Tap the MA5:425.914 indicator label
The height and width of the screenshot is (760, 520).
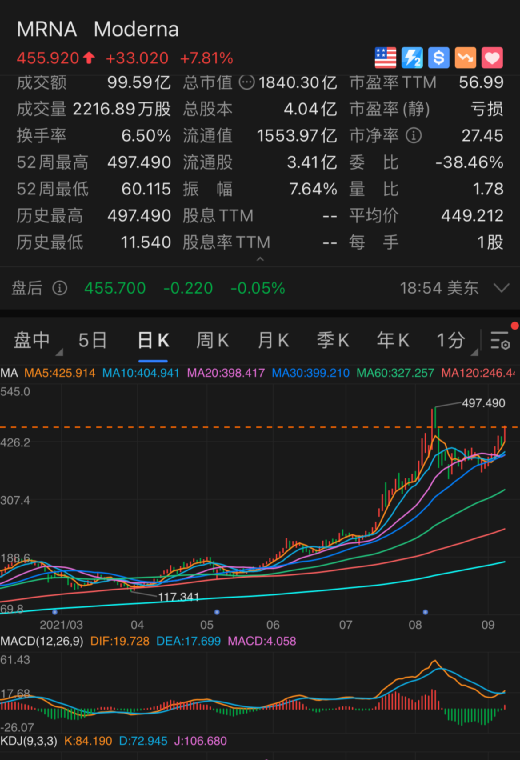click(60, 373)
